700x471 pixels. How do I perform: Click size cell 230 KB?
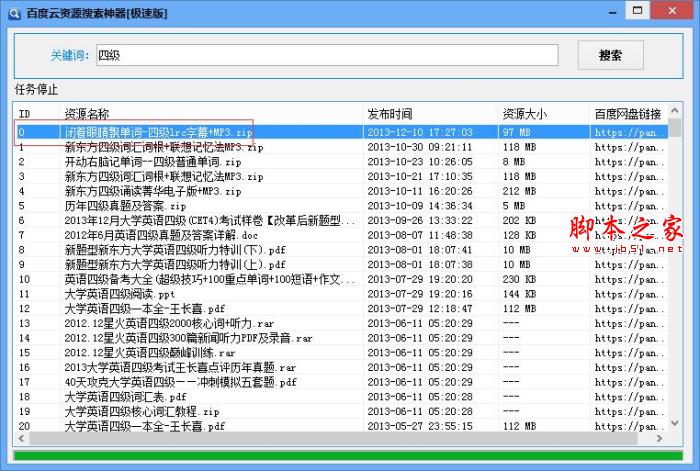pos(520,279)
